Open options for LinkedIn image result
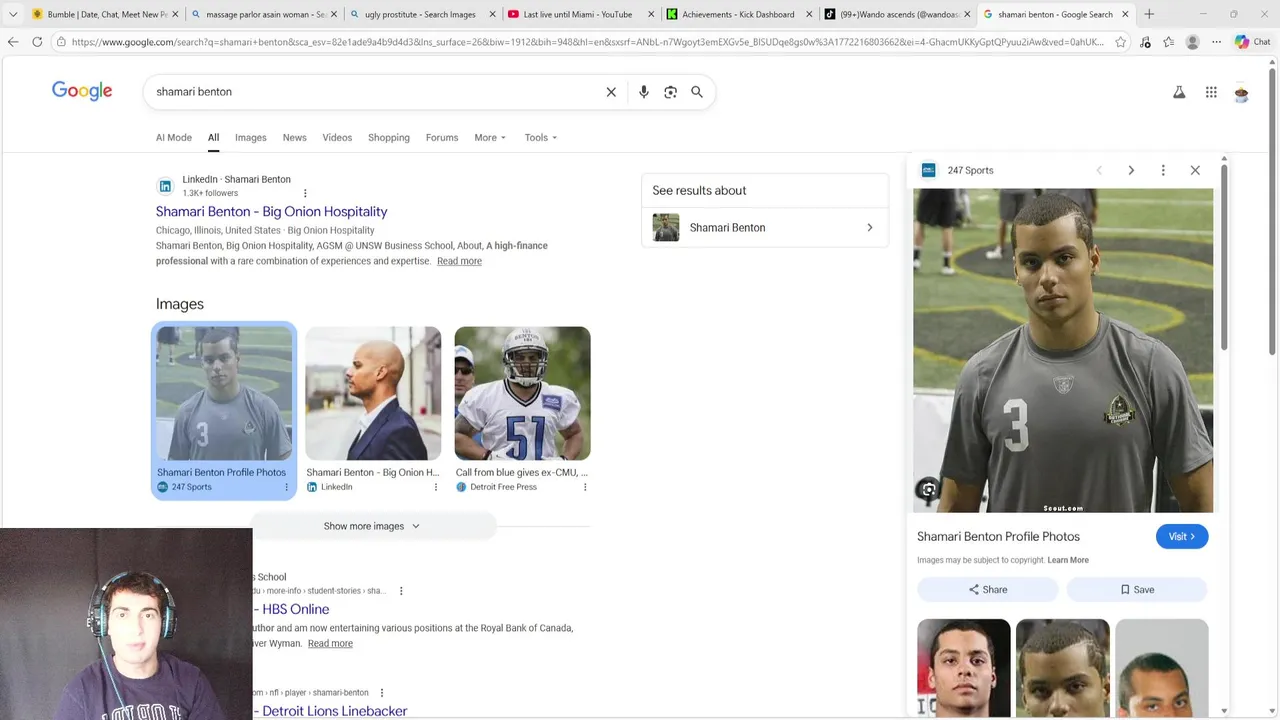Image resolution: width=1280 pixels, height=720 pixels. 435,487
